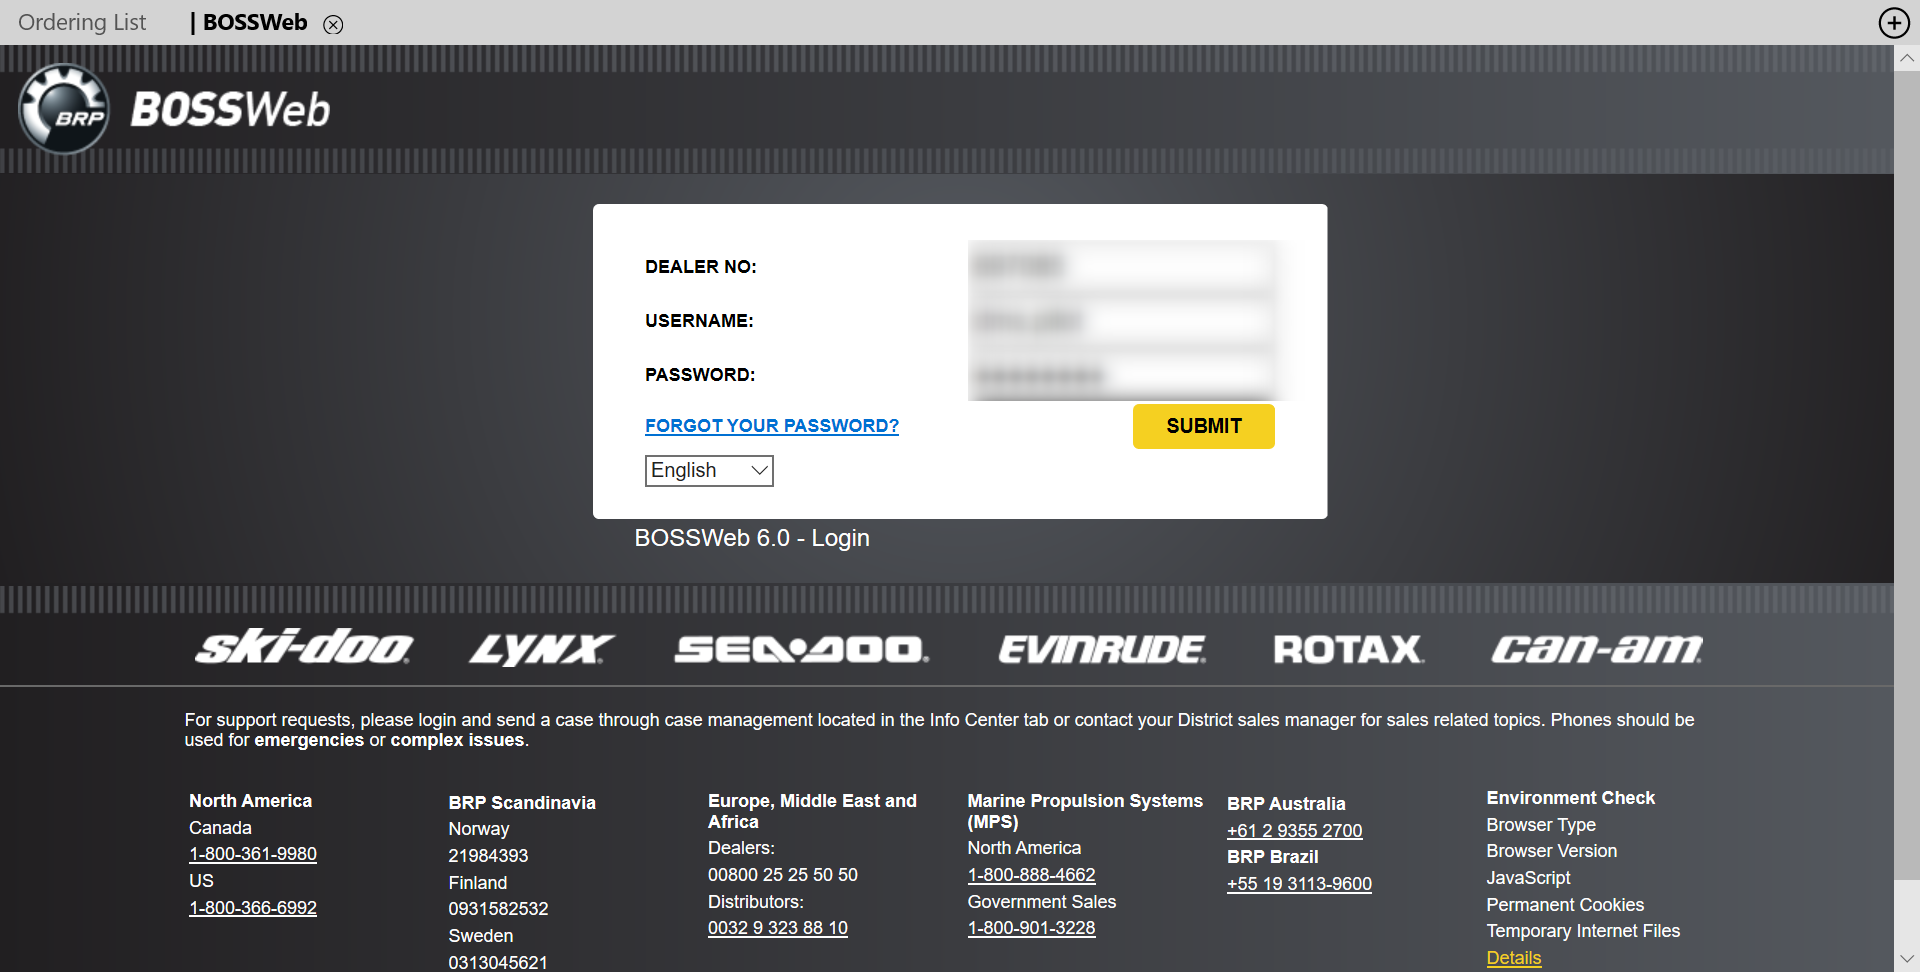Click the Sea-Doo brand logo
Image resolution: width=1920 pixels, height=972 pixels.
(801, 649)
